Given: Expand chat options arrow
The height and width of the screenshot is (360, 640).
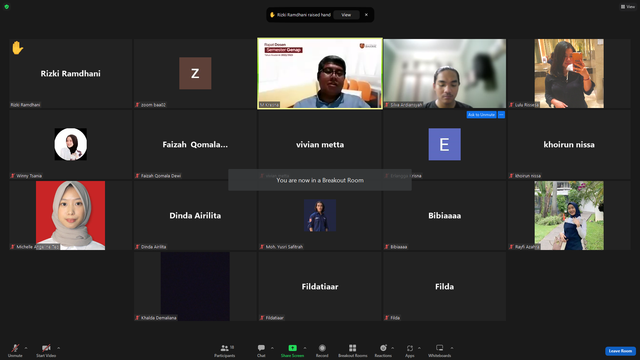Looking at the screenshot, I should (x=272, y=348).
